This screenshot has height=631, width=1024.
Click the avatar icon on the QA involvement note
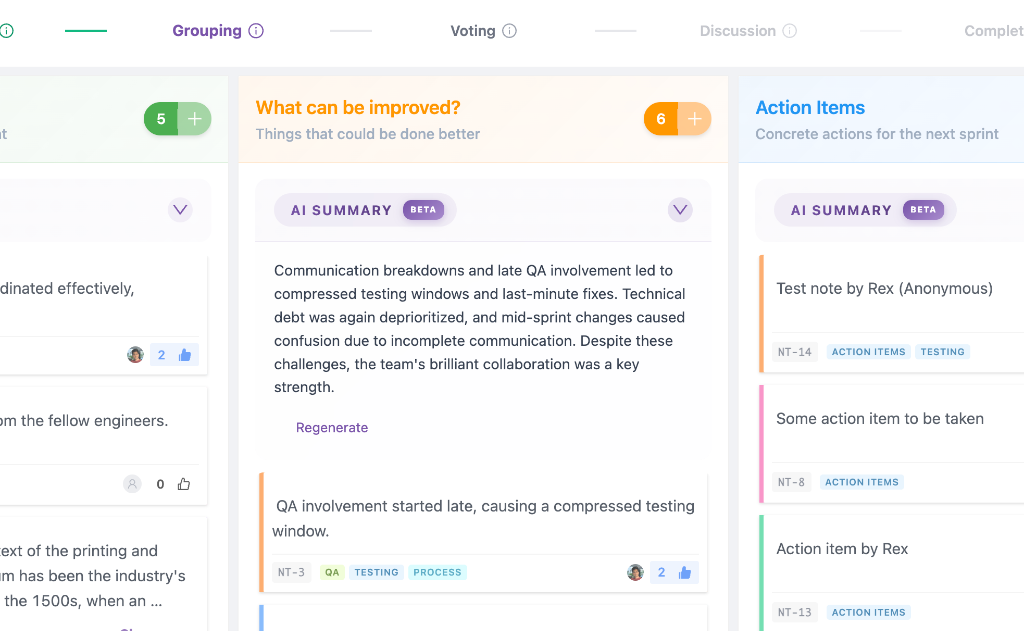[635, 572]
